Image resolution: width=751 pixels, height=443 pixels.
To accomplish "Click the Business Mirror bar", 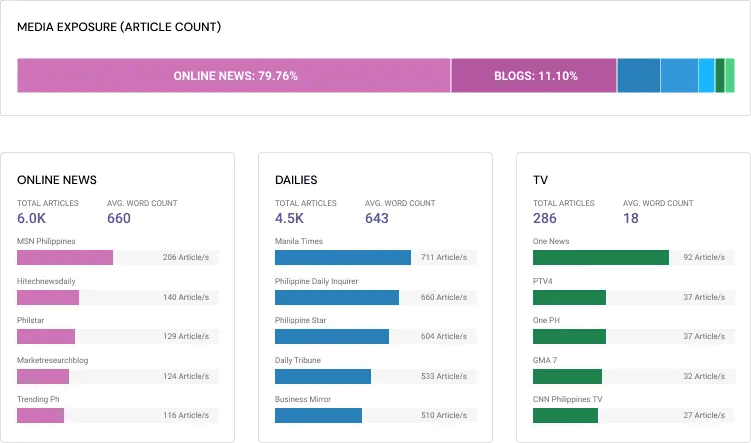I will click(318, 415).
